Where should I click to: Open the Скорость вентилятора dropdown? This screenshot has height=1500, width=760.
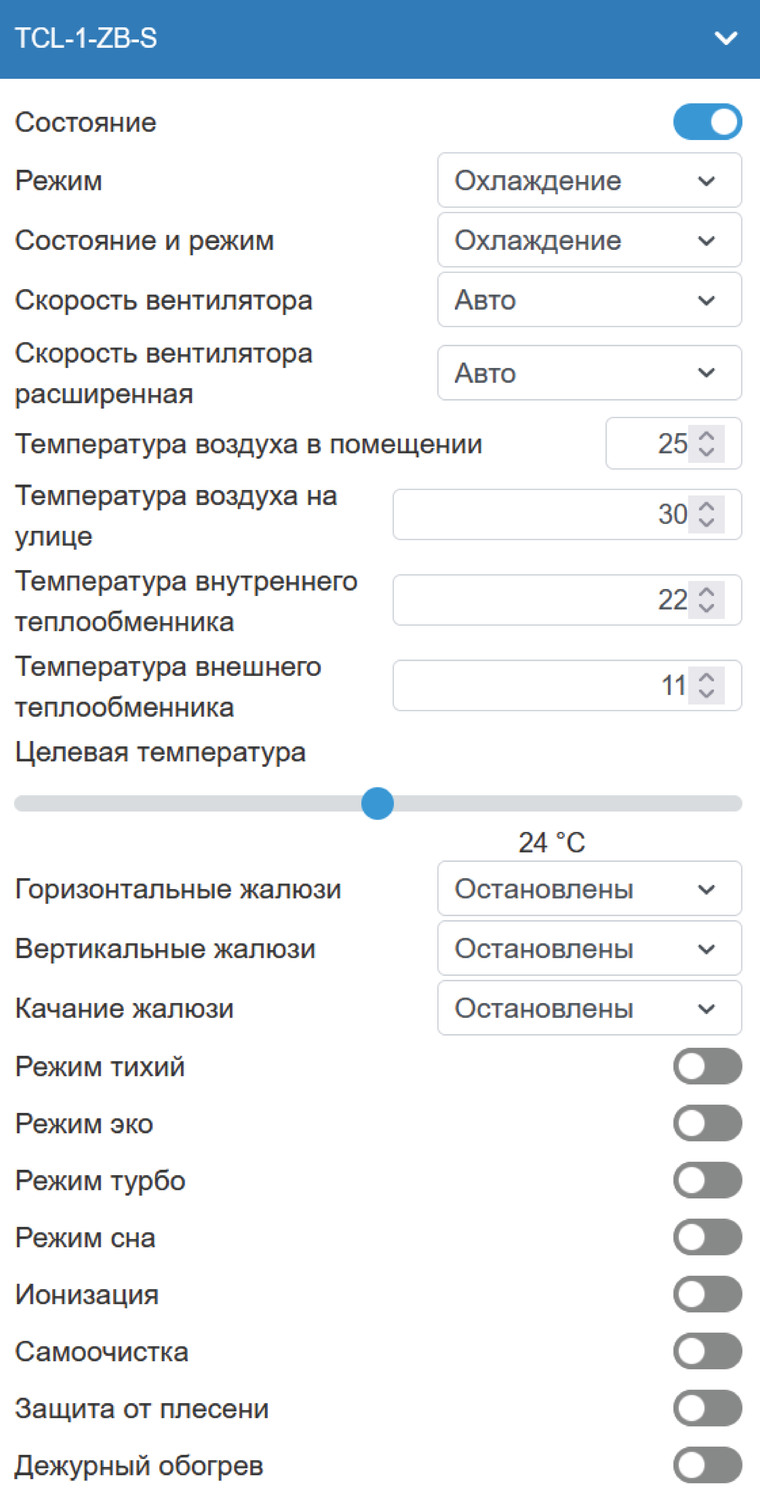[589, 300]
